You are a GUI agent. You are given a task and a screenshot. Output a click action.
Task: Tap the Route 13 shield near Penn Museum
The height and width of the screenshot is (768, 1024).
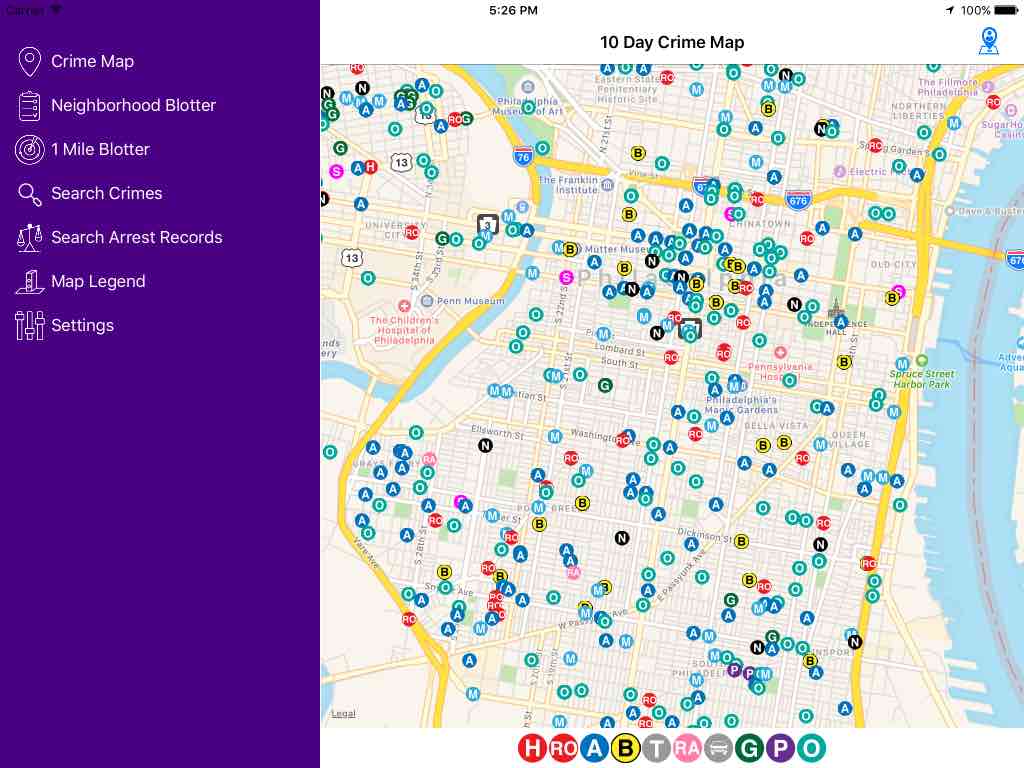[x=352, y=258]
